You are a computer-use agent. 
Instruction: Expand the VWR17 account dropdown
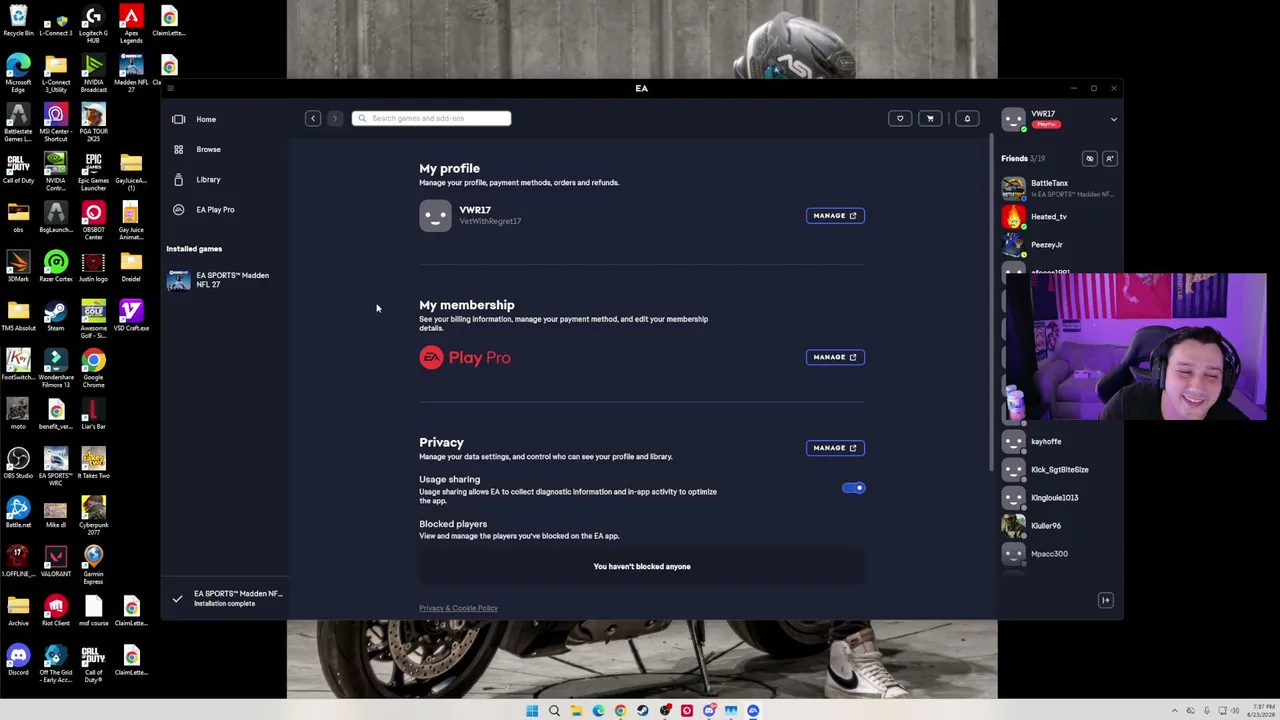[1114, 119]
